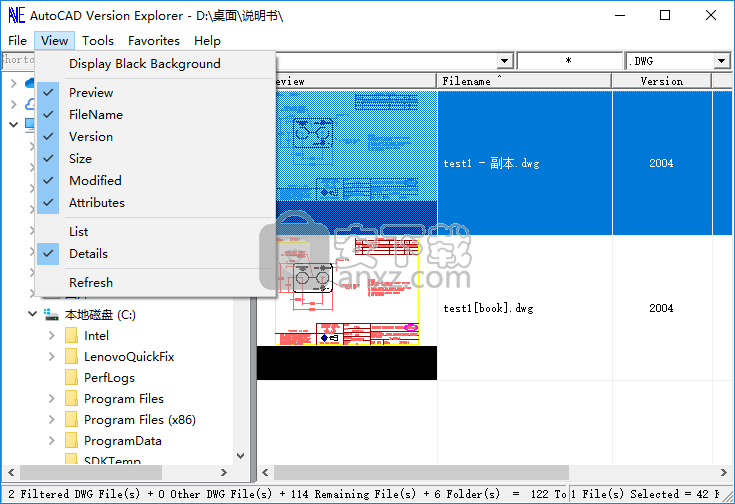This screenshot has width=735, height=504.
Task: Select the test1 - 副本.dwg filename
Action: pyautogui.click(x=491, y=163)
